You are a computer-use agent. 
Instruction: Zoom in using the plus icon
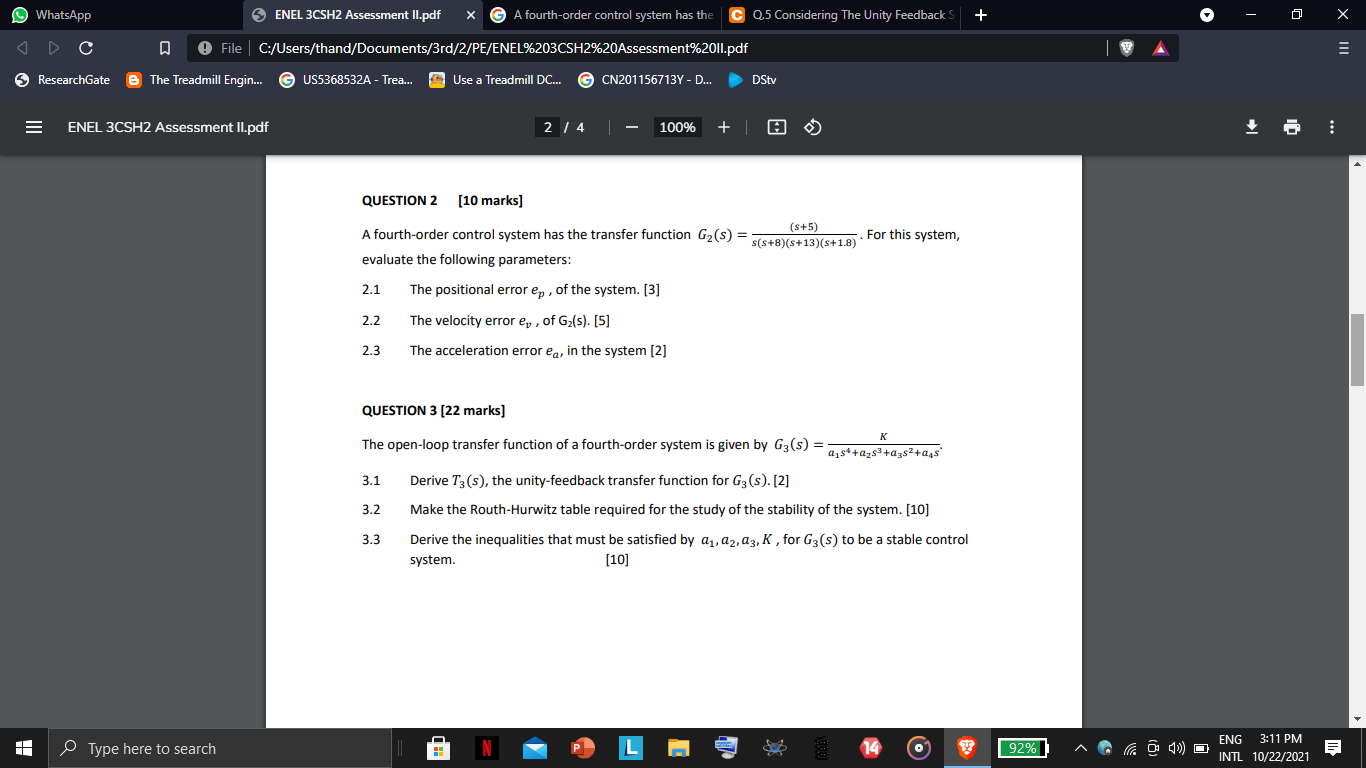[x=723, y=127]
